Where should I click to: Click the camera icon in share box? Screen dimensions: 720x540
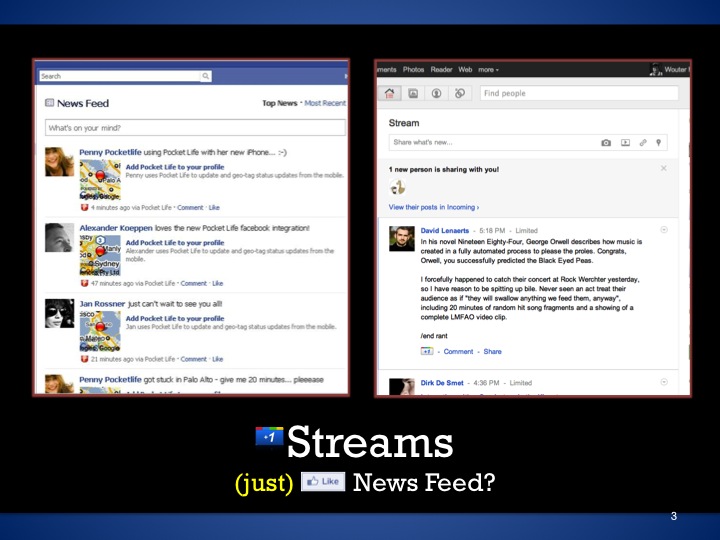point(605,143)
